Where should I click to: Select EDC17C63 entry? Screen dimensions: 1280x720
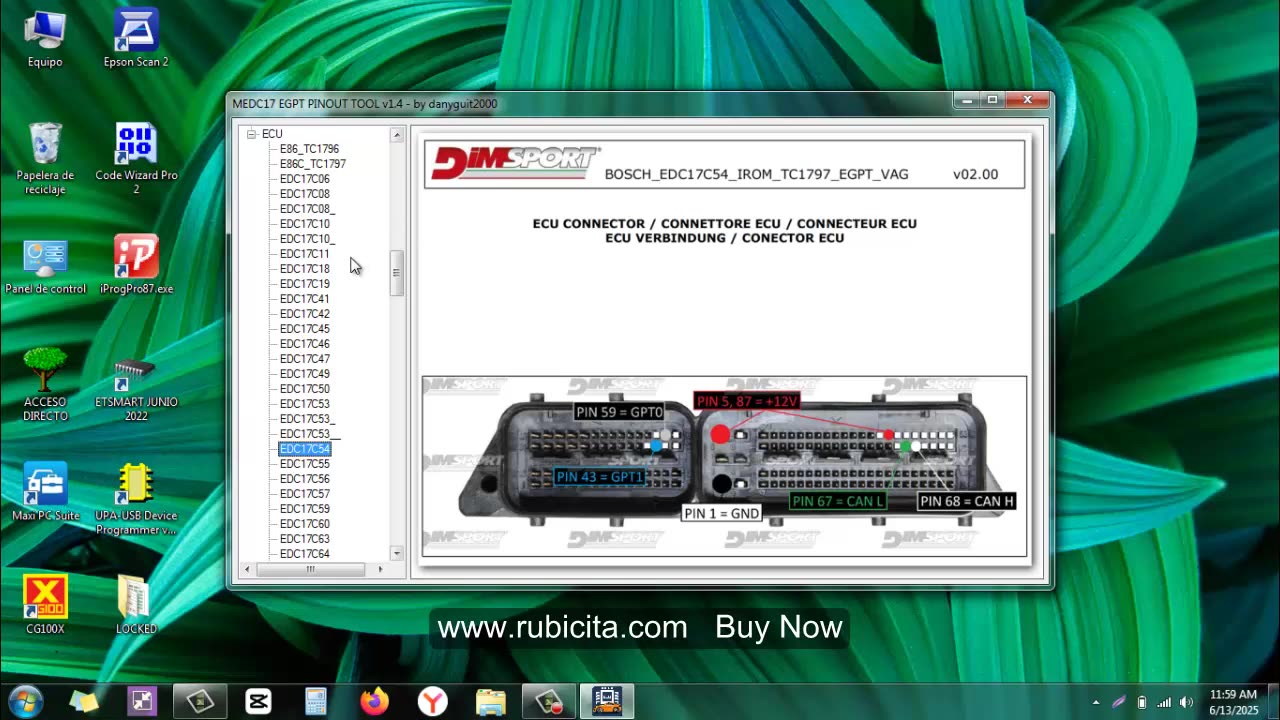tap(304, 539)
